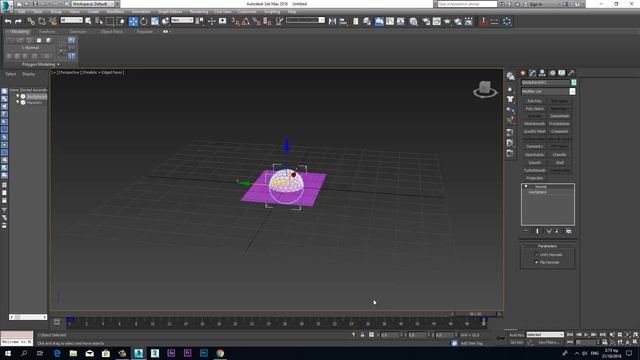This screenshot has height=360, width=640.
Task: Toggle the Percent Snap icon
Action: point(256,21)
